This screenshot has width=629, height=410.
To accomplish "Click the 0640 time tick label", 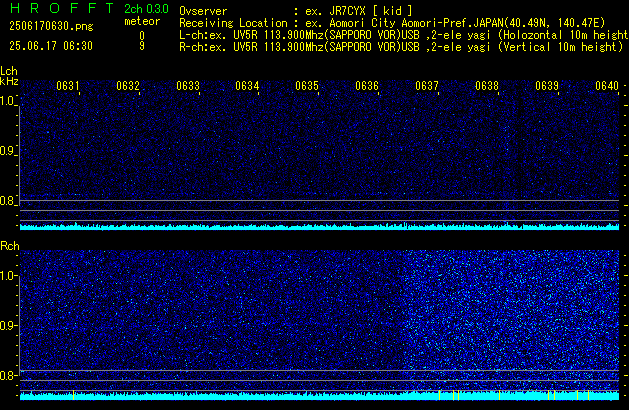I will [x=607, y=86].
